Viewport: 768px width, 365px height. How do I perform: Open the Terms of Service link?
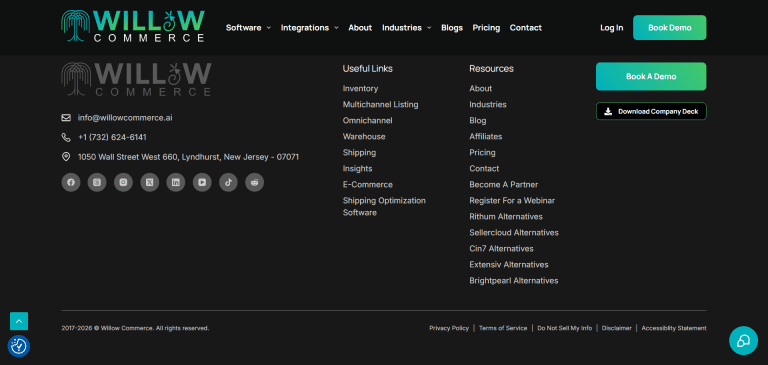point(503,328)
